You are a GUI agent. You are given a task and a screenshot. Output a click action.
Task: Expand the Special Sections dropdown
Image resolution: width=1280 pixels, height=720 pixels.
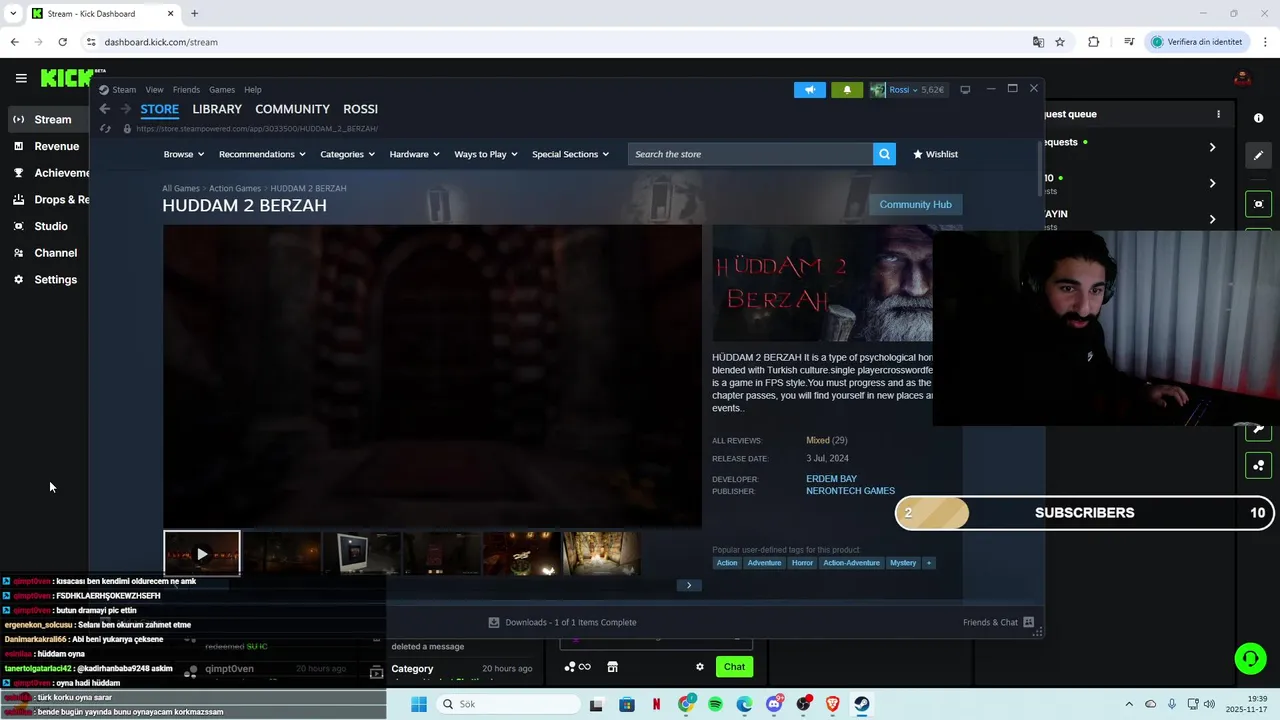[x=570, y=154]
